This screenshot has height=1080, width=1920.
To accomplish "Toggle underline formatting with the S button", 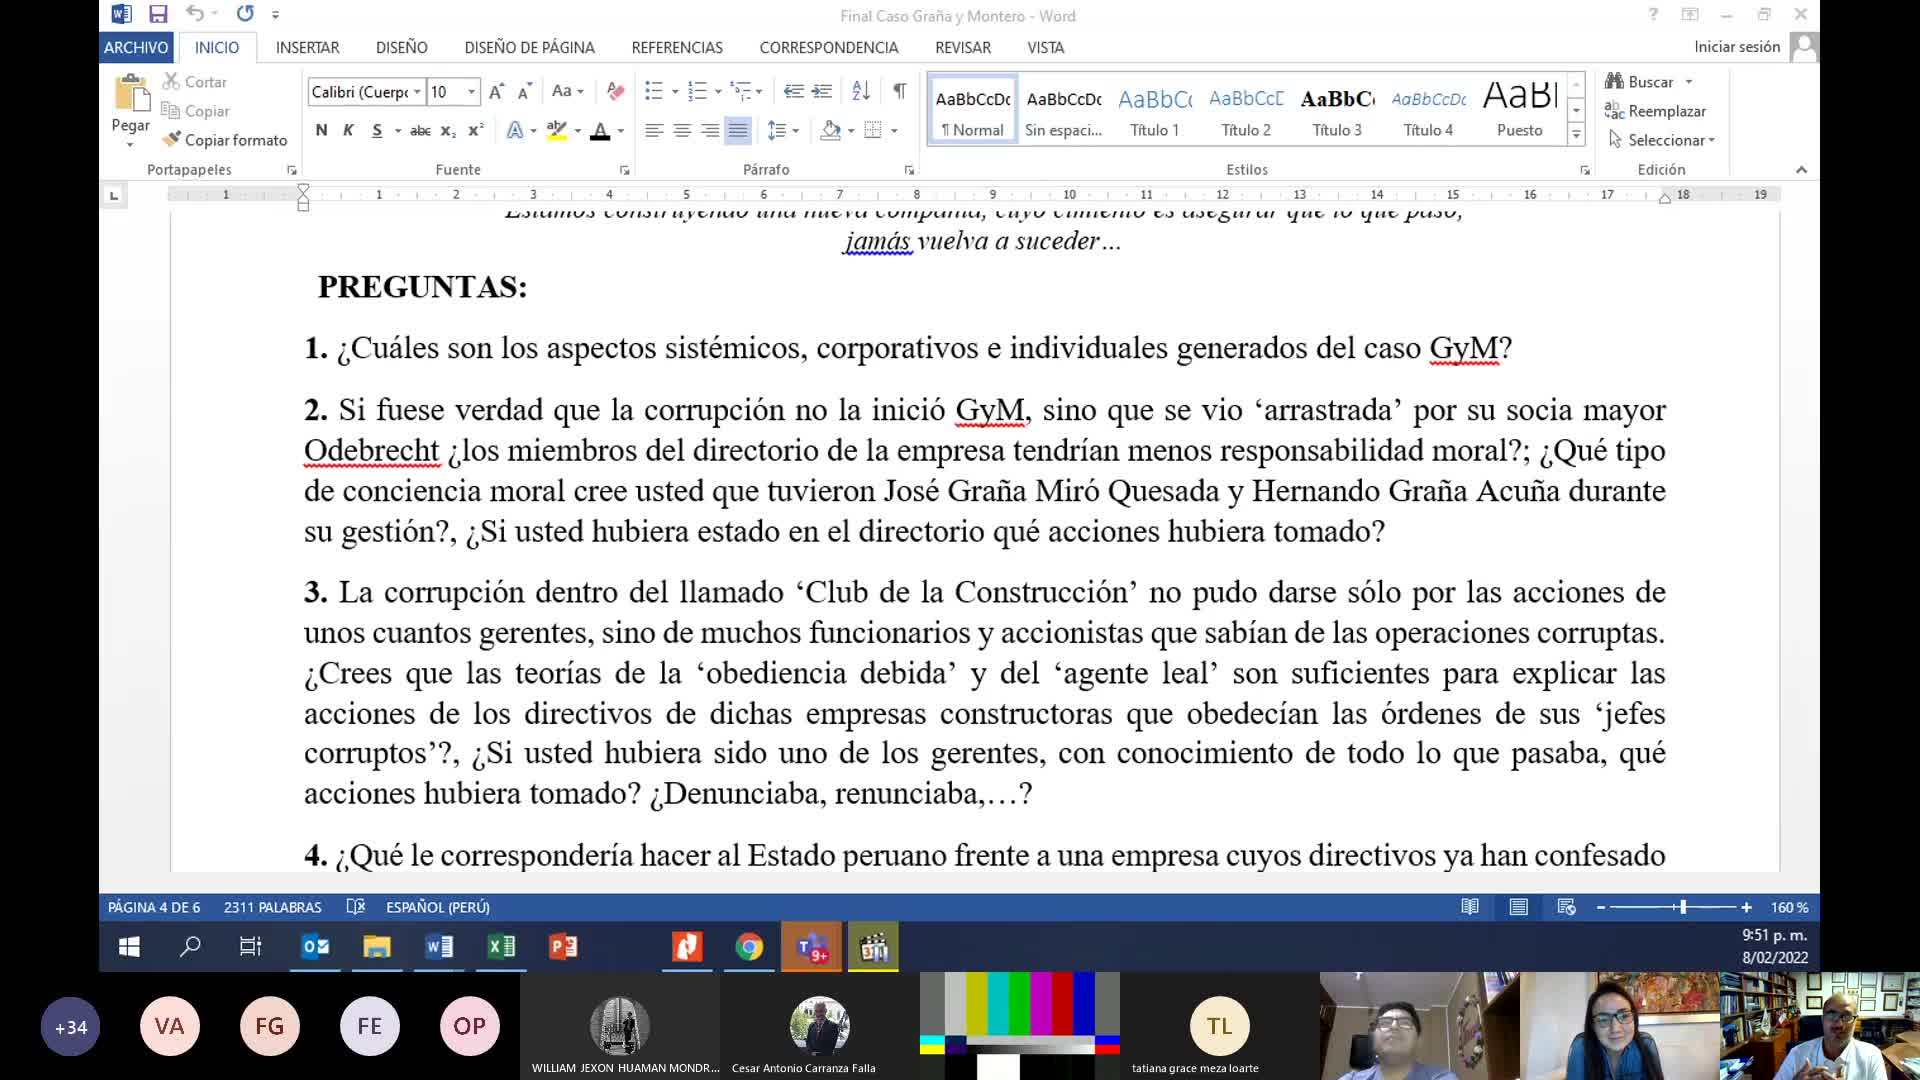I will (x=377, y=130).
